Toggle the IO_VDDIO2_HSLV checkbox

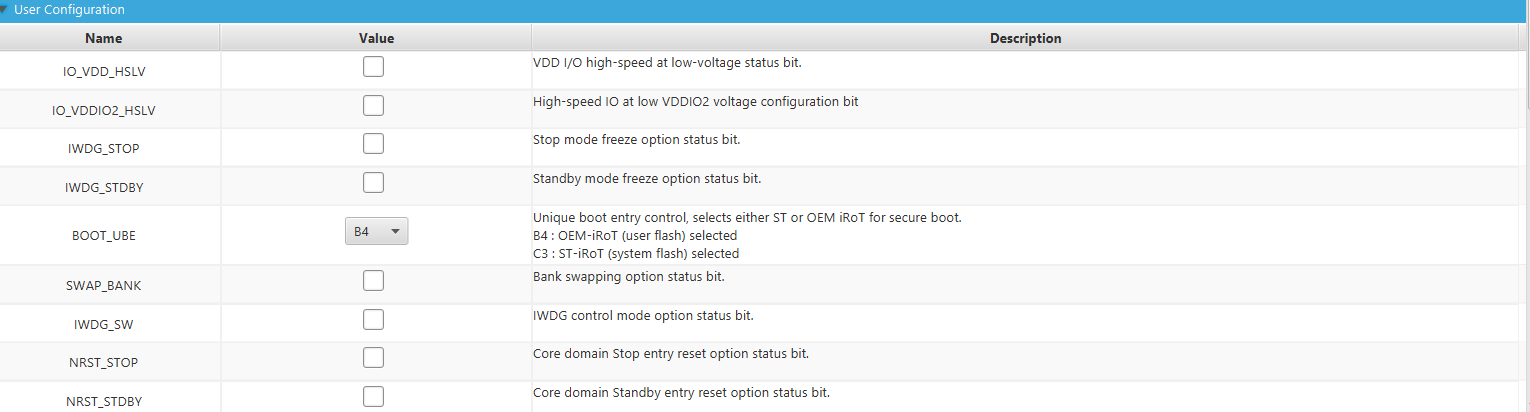373,105
